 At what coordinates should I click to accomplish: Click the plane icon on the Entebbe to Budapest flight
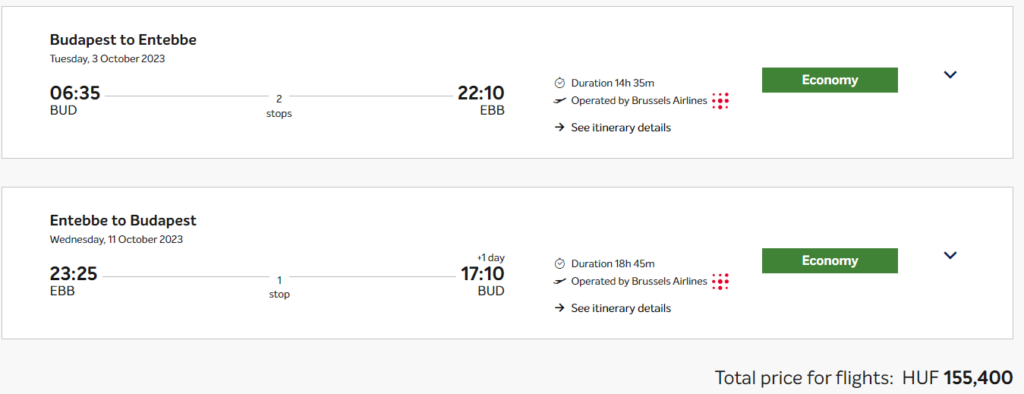pos(559,282)
